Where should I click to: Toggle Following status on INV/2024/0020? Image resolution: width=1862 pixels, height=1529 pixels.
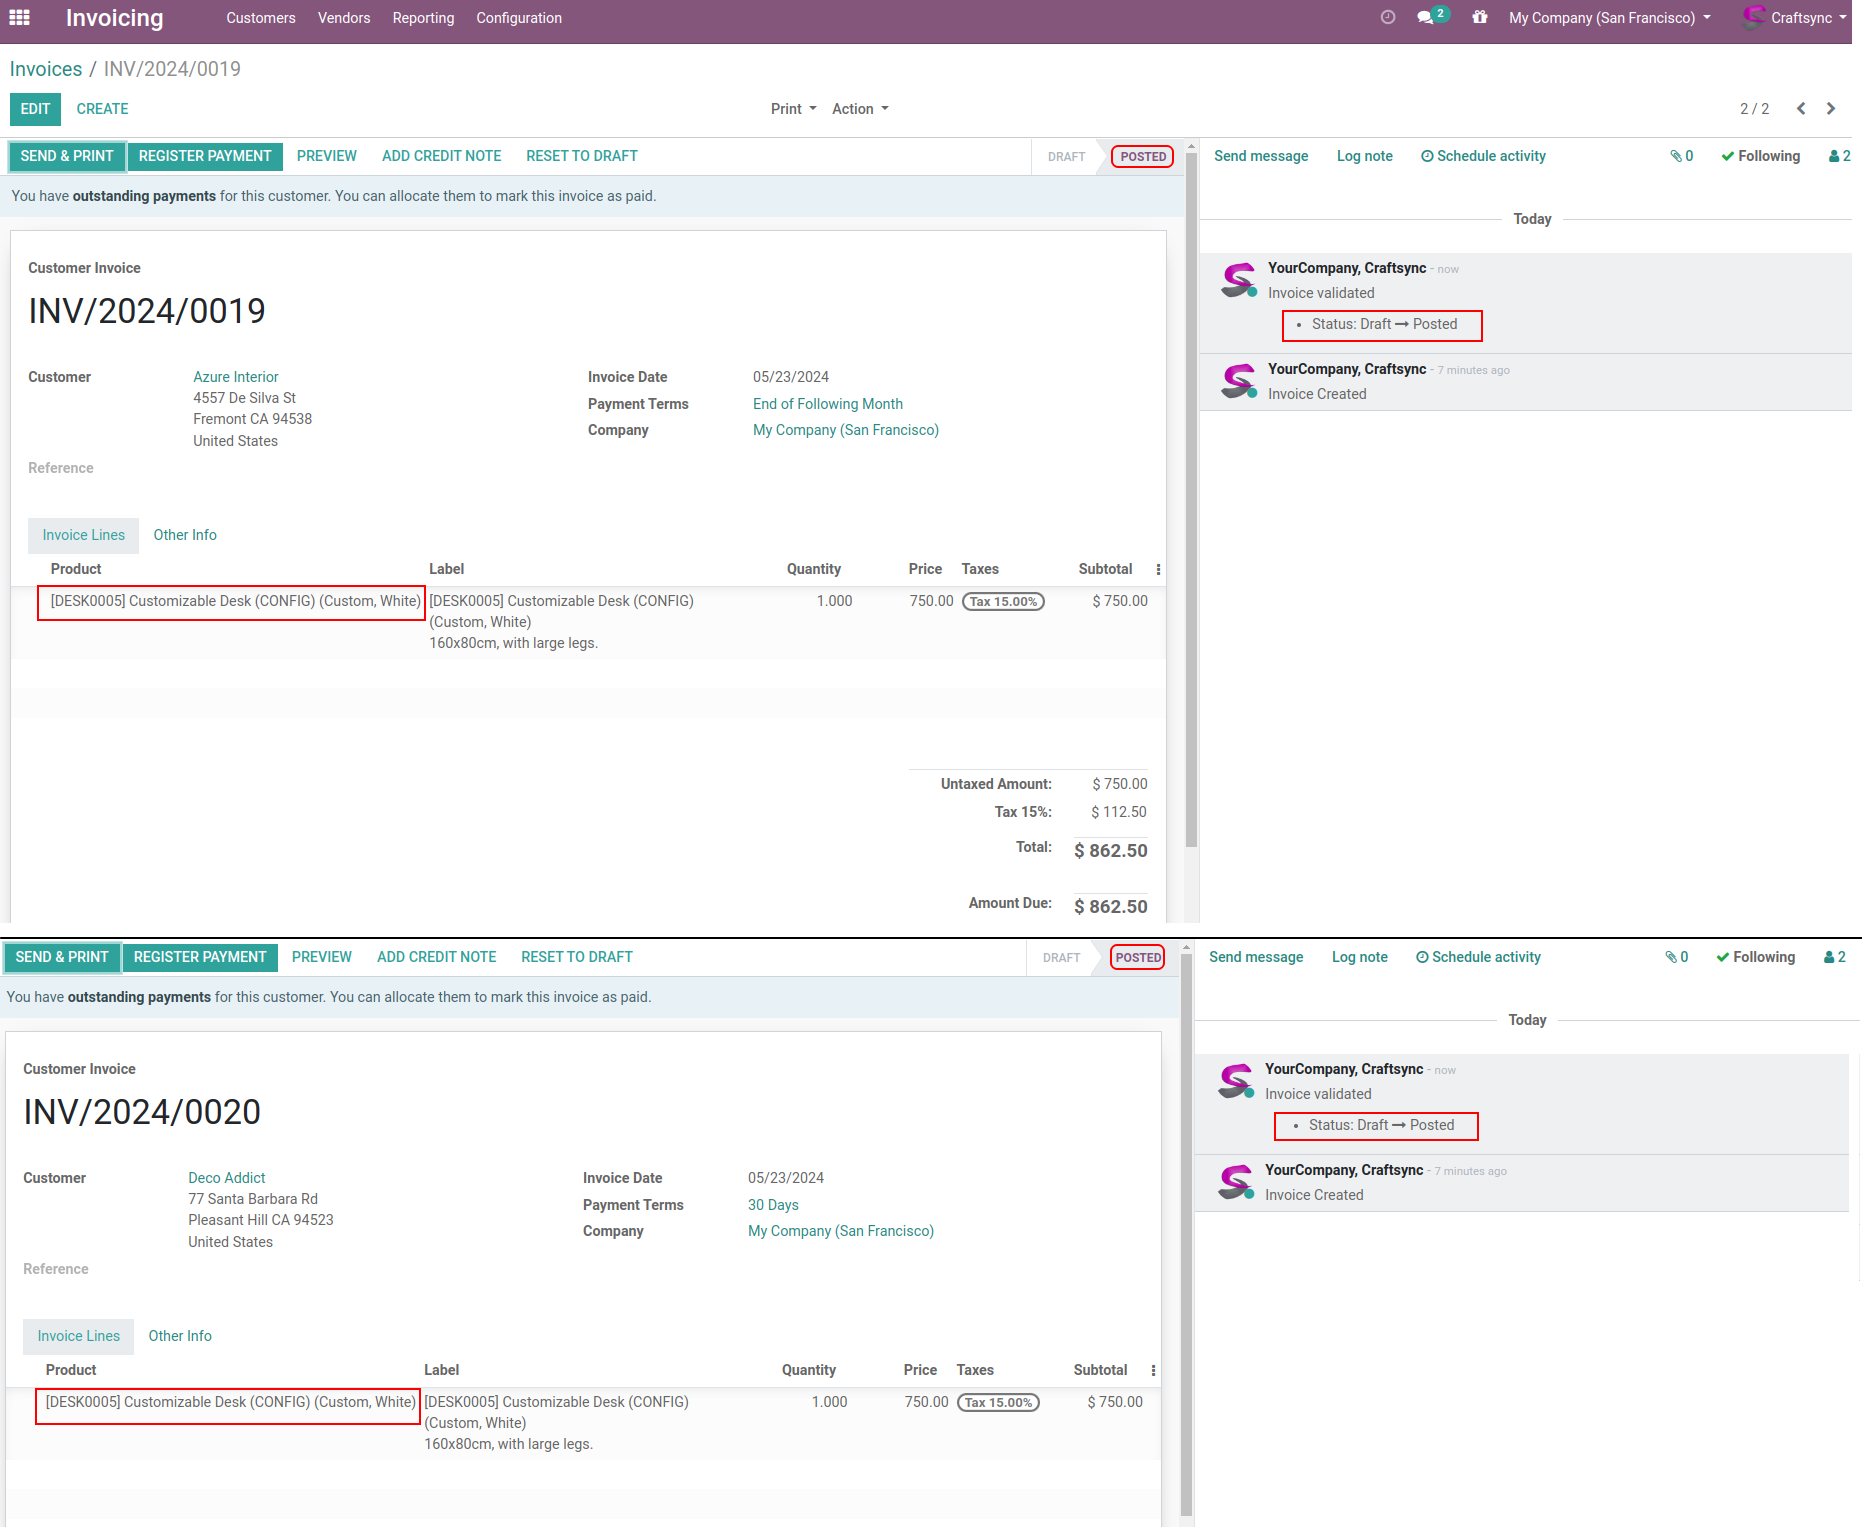[1755, 957]
